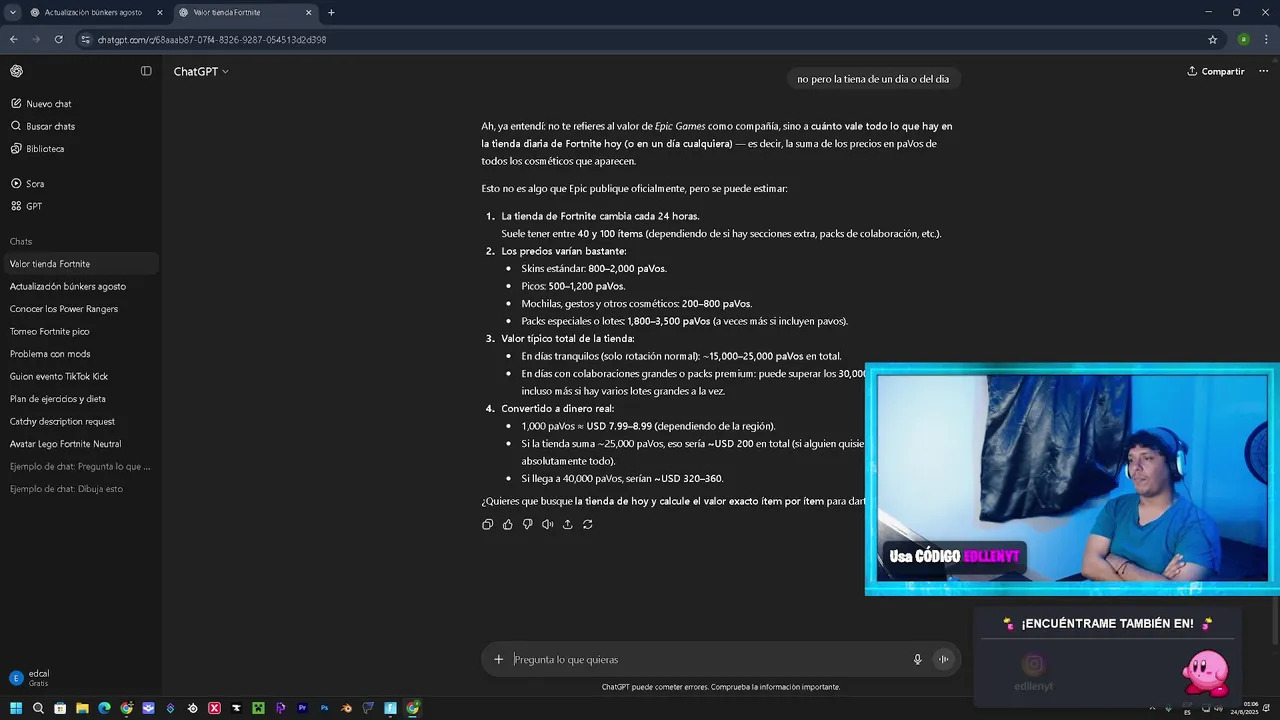Viewport: 1280px width, 720px height.
Task: Open chat Actualización búnkers agosto
Action: tap(80, 286)
